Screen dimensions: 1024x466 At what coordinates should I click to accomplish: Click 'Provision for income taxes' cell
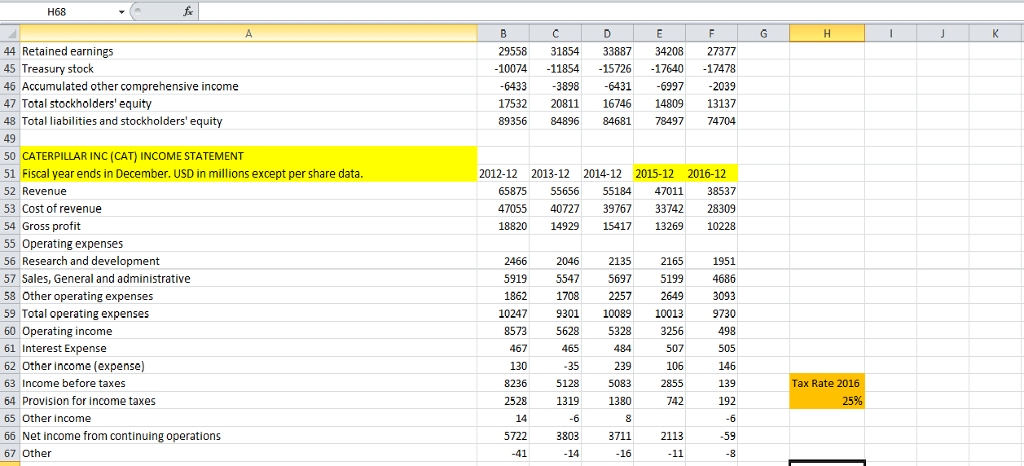click(248, 401)
